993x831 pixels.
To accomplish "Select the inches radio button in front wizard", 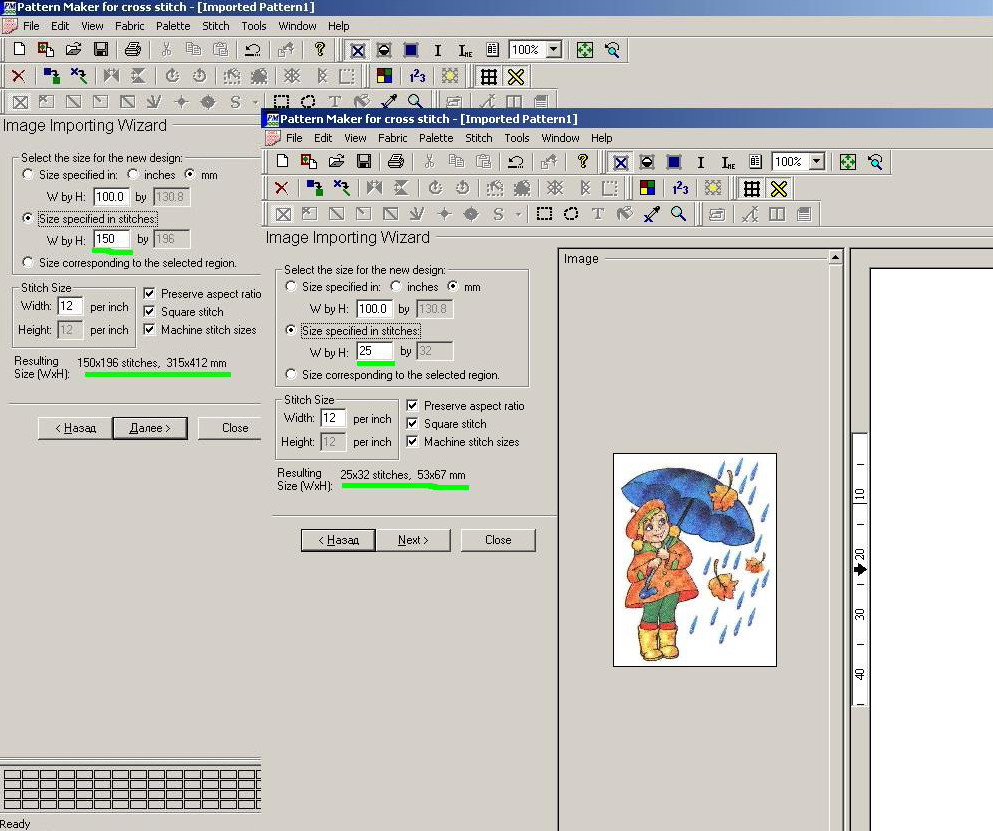I will pyautogui.click(x=397, y=287).
